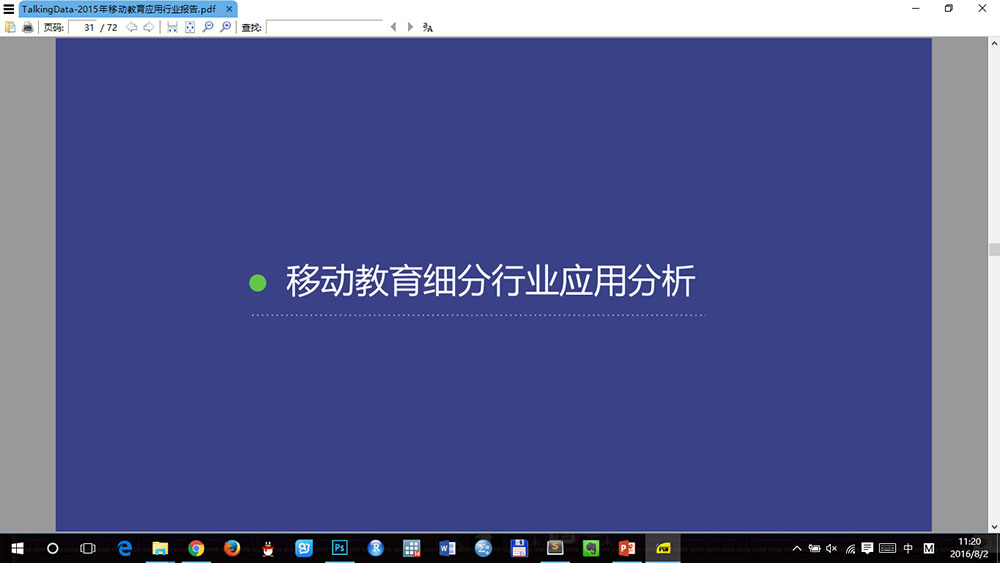
Task: Launch Microsoft Edge from taskbar
Action: coord(124,548)
